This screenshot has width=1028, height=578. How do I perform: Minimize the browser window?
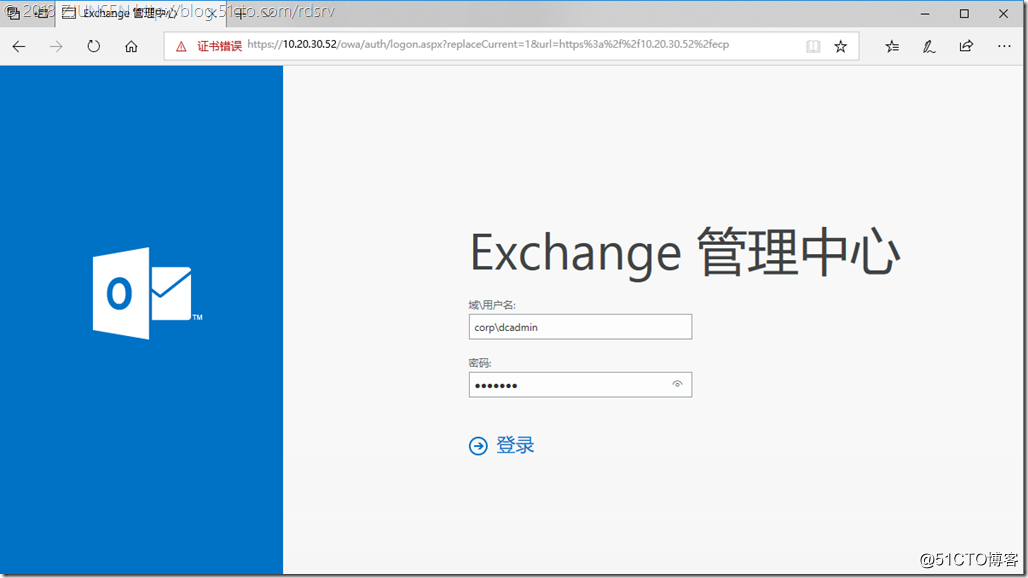coord(925,13)
